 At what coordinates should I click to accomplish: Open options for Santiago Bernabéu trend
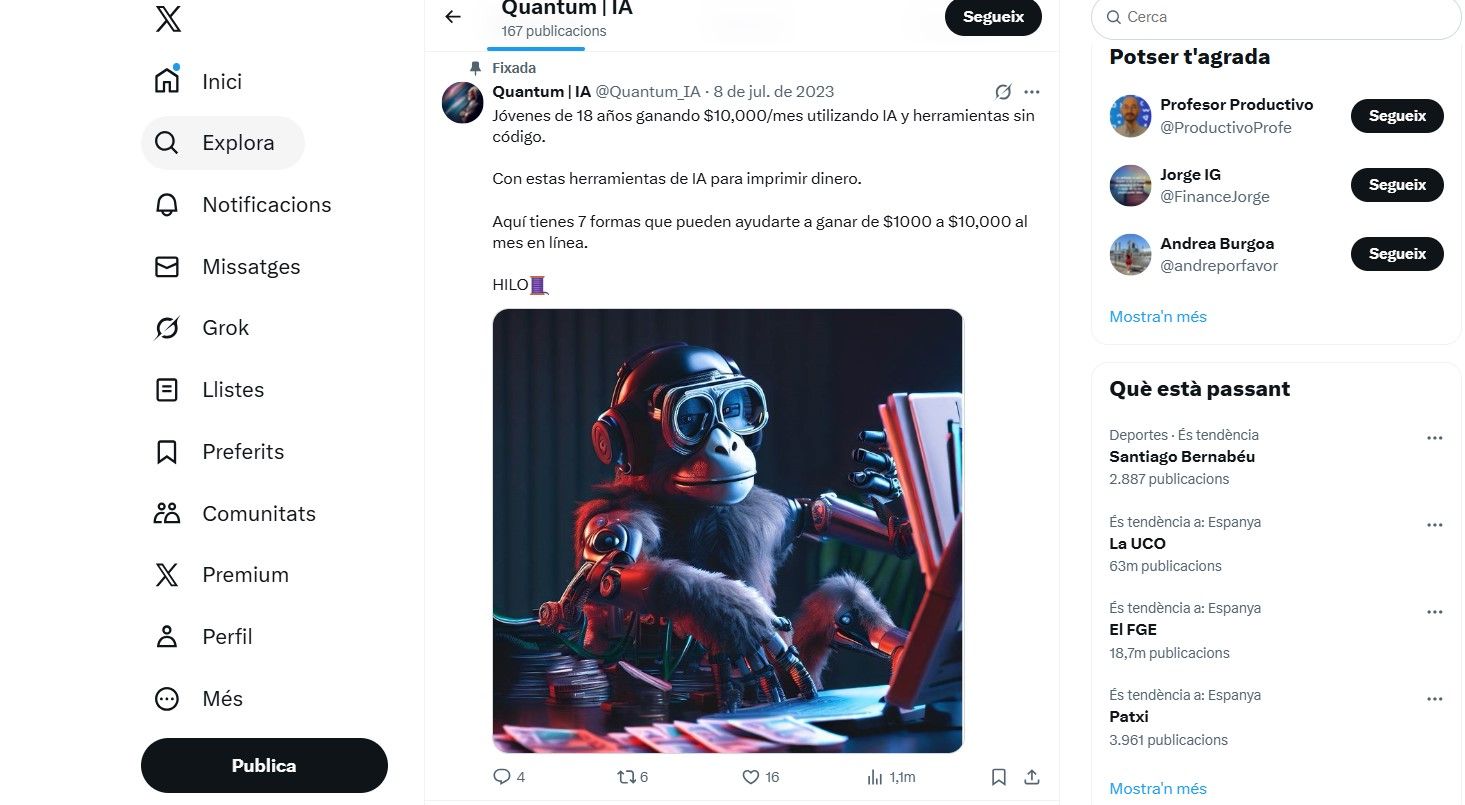(1435, 438)
